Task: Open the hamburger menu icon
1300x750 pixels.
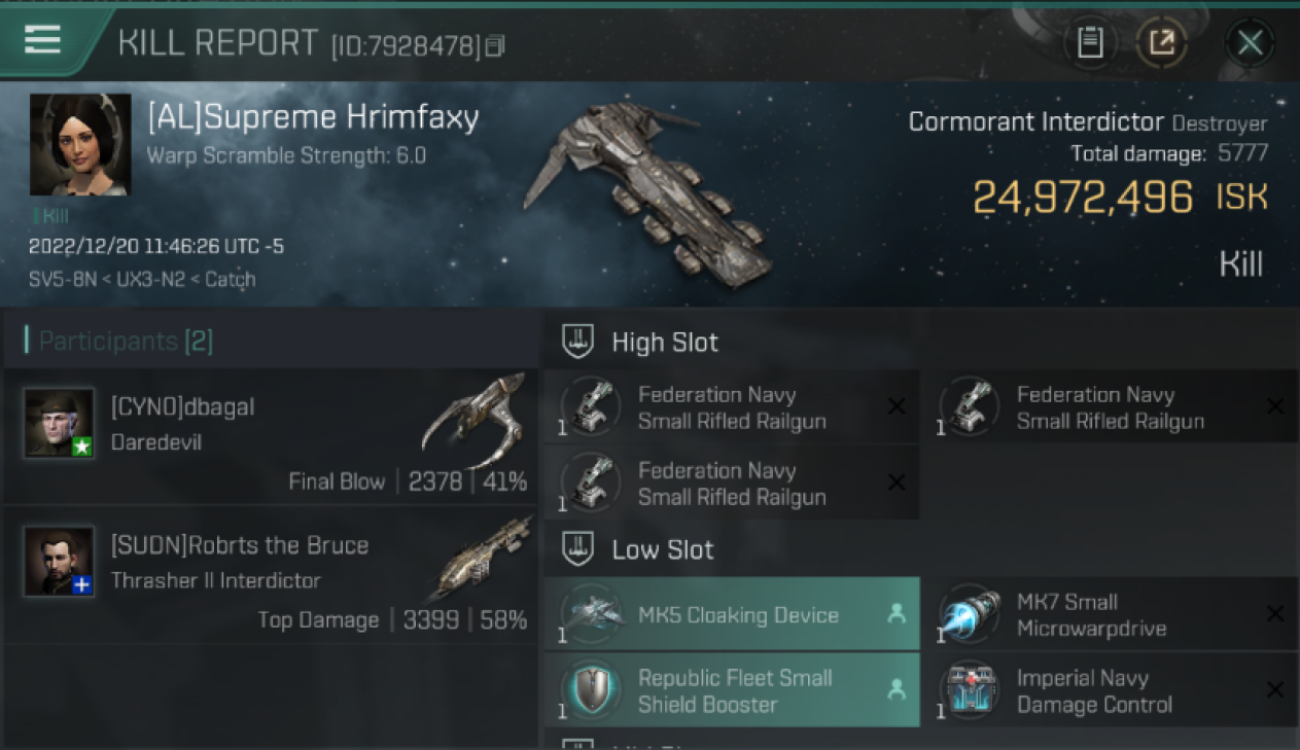Action: coord(42,40)
